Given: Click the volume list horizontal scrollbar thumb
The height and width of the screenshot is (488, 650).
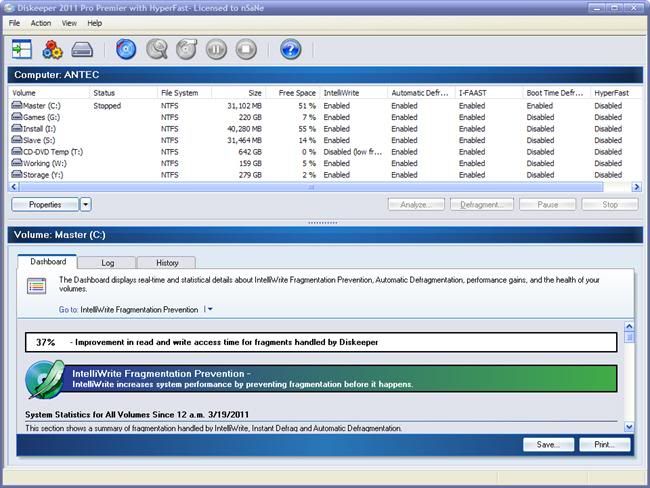Looking at the screenshot, I should coord(311,187).
